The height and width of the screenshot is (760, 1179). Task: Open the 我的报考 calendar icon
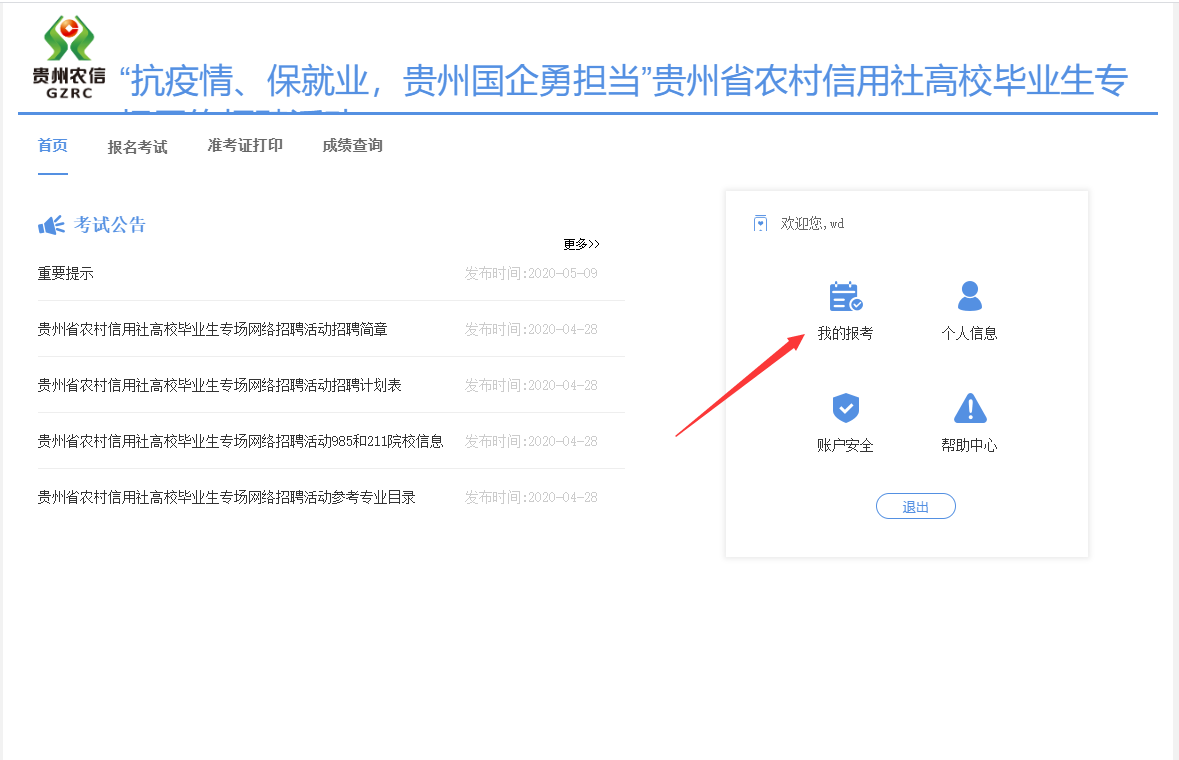845,297
